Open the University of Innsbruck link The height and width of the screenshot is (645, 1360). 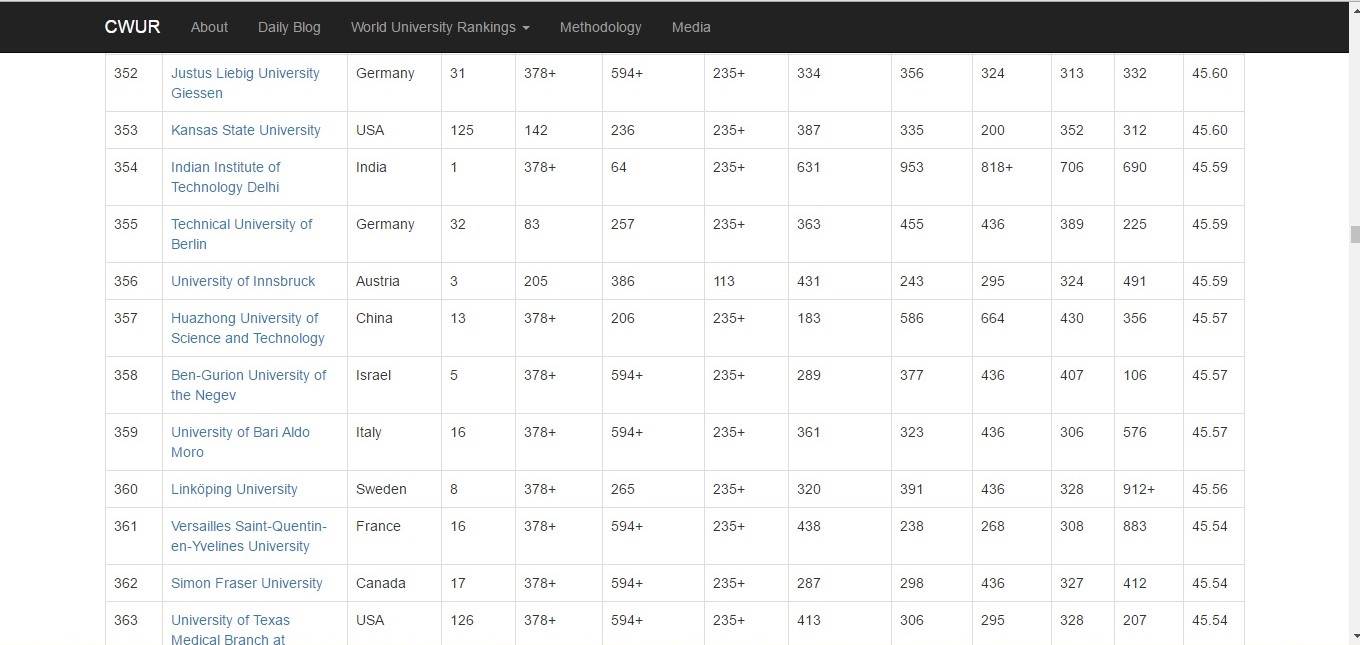coord(243,281)
